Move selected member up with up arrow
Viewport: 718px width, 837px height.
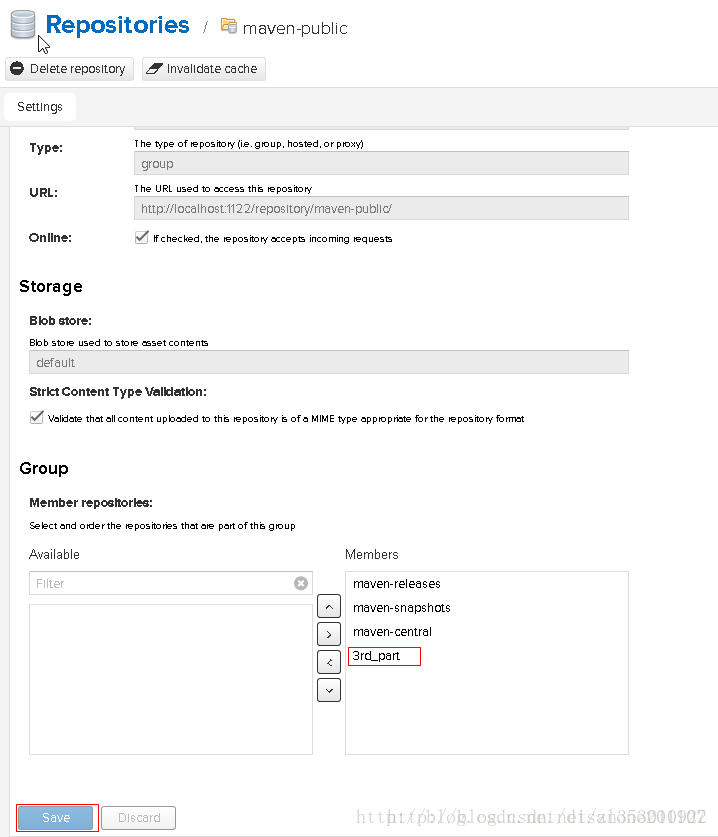329,606
